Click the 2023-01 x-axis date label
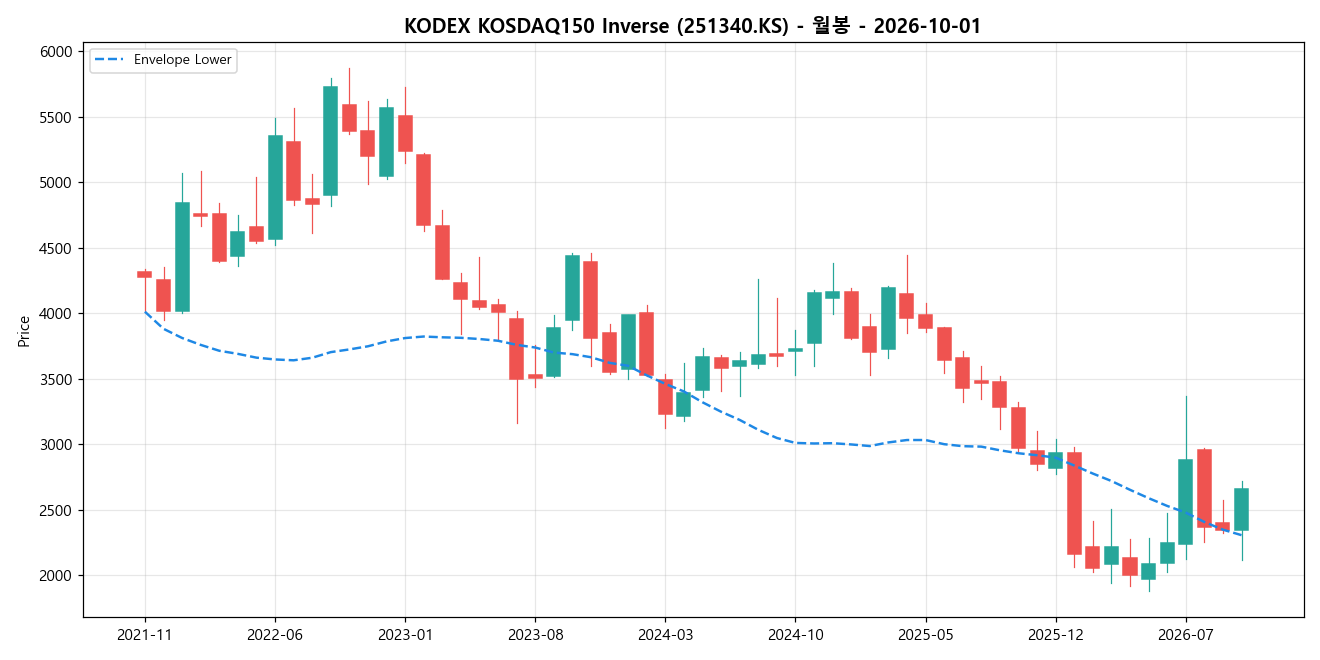The height and width of the screenshot is (660, 1320). (405, 633)
